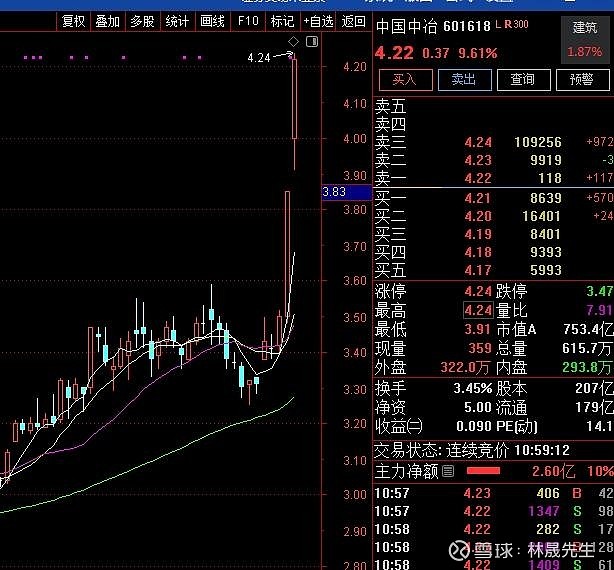Click the 外盘 value 322.0万
614x570 pixels.
click(465, 368)
